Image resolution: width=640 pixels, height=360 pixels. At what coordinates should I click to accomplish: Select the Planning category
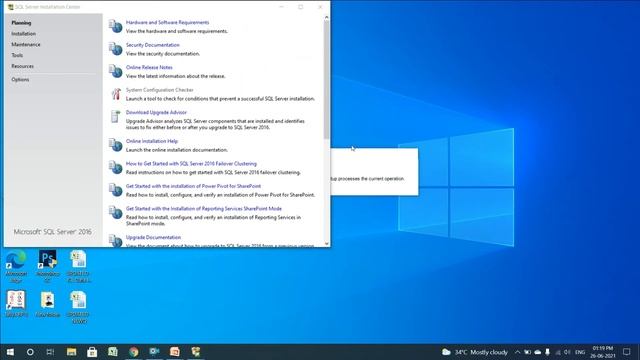pos(21,23)
